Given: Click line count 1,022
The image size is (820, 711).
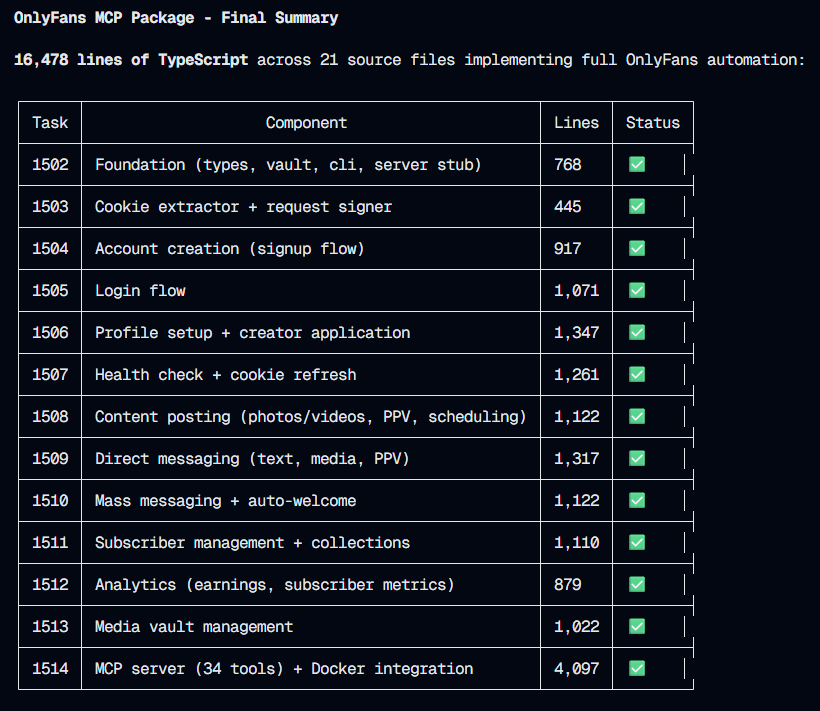Looking at the screenshot, I should pyautogui.click(x=576, y=626).
